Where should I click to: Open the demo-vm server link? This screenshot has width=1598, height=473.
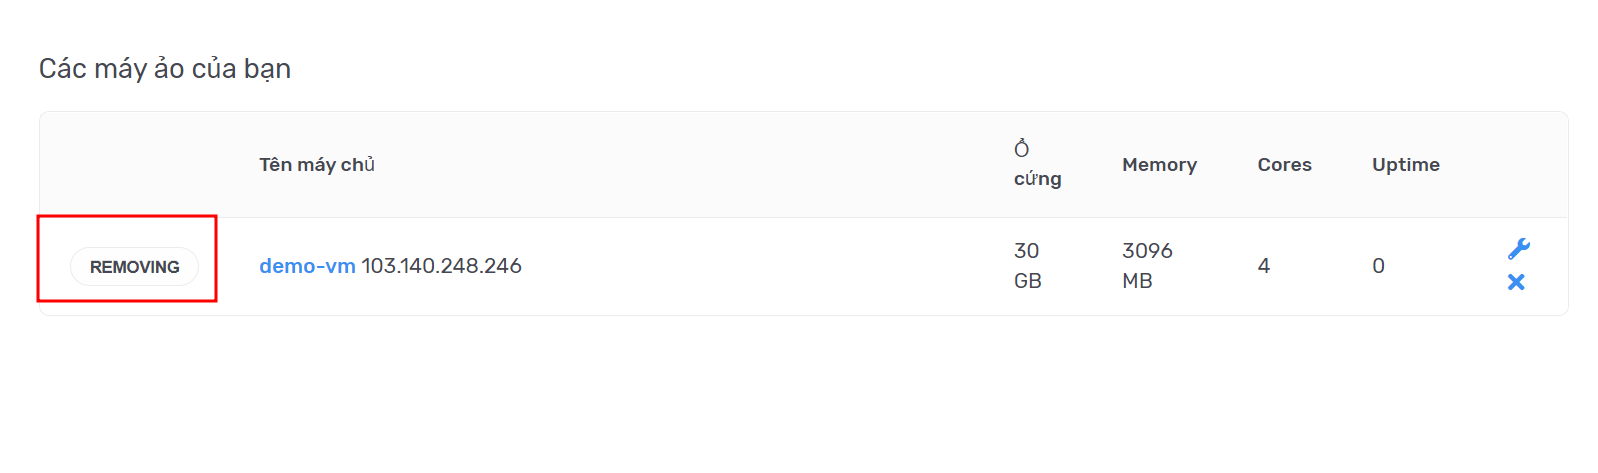click(307, 266)
